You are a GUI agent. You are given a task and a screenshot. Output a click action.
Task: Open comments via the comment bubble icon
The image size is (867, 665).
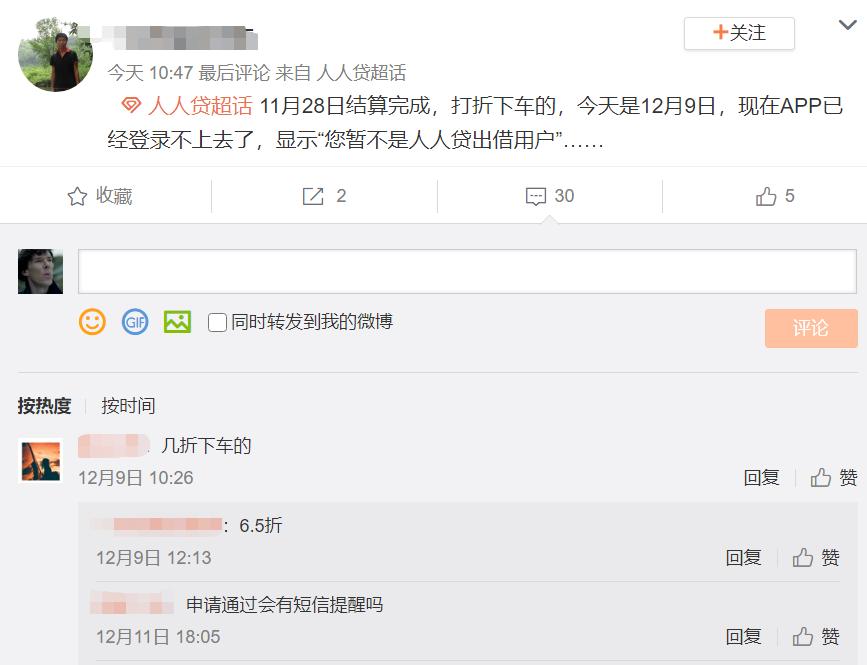tap(536, 196)
